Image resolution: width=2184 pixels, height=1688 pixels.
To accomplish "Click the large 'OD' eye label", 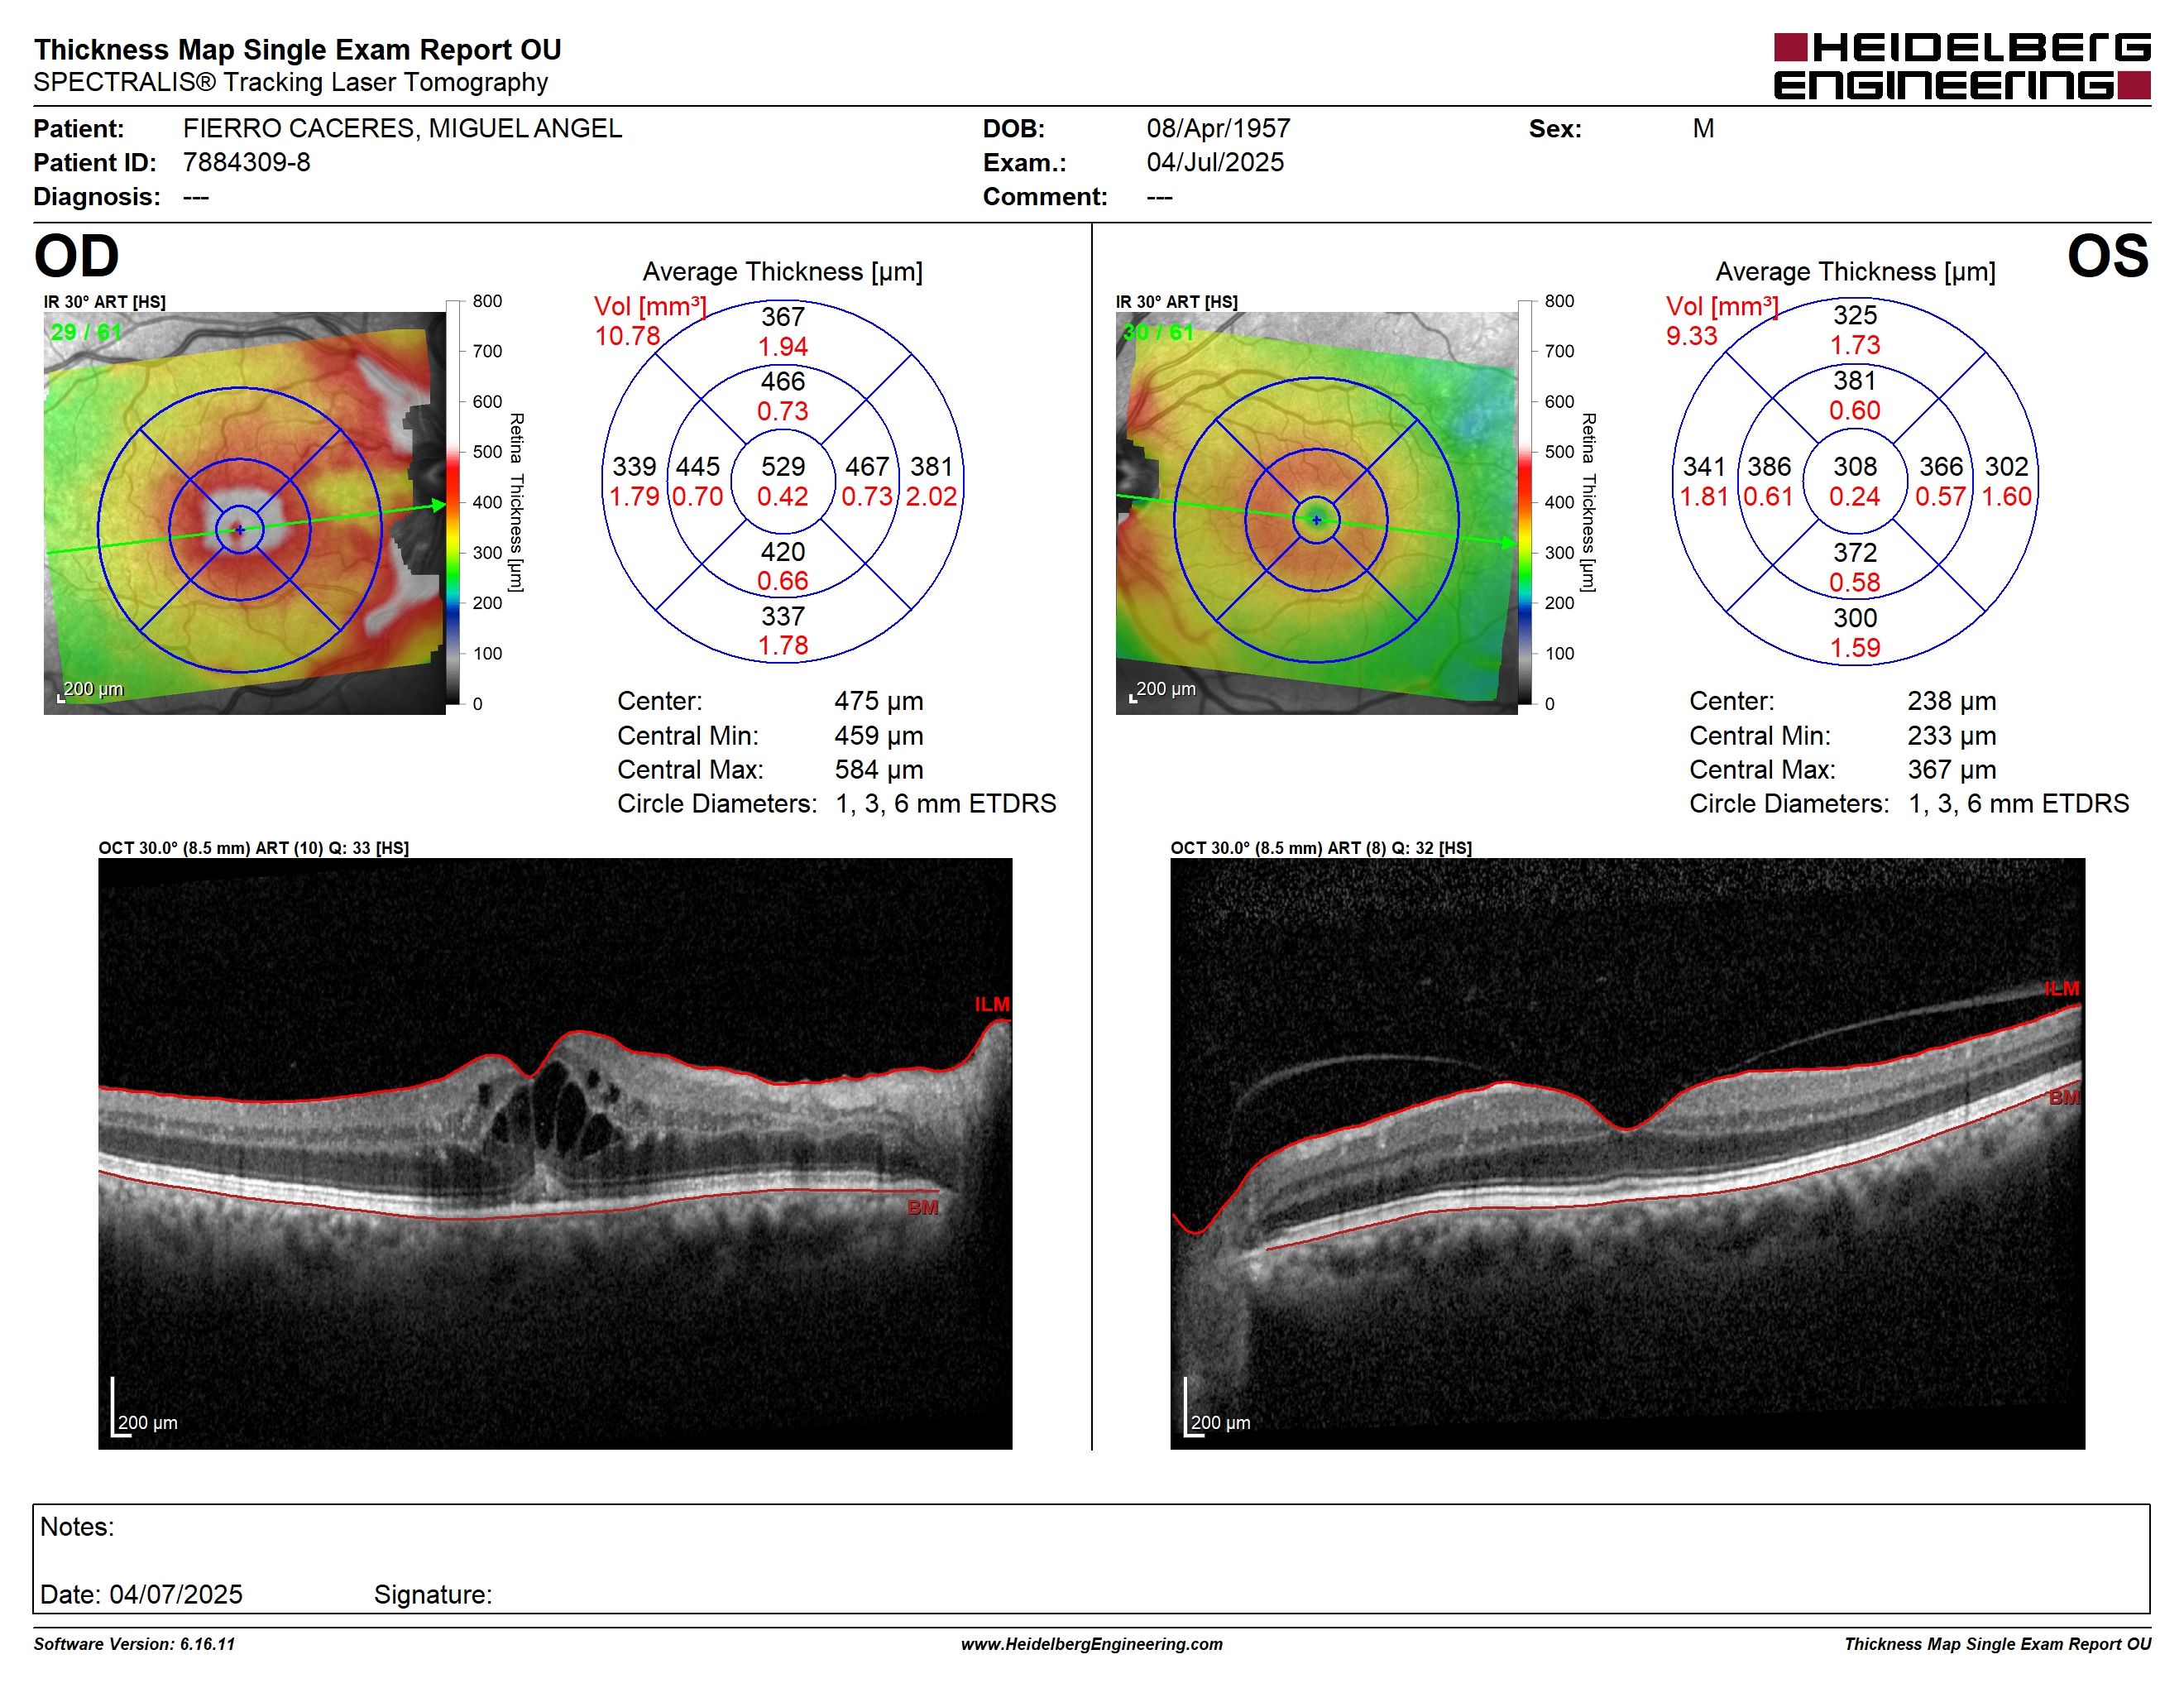I will coord(76,256).
